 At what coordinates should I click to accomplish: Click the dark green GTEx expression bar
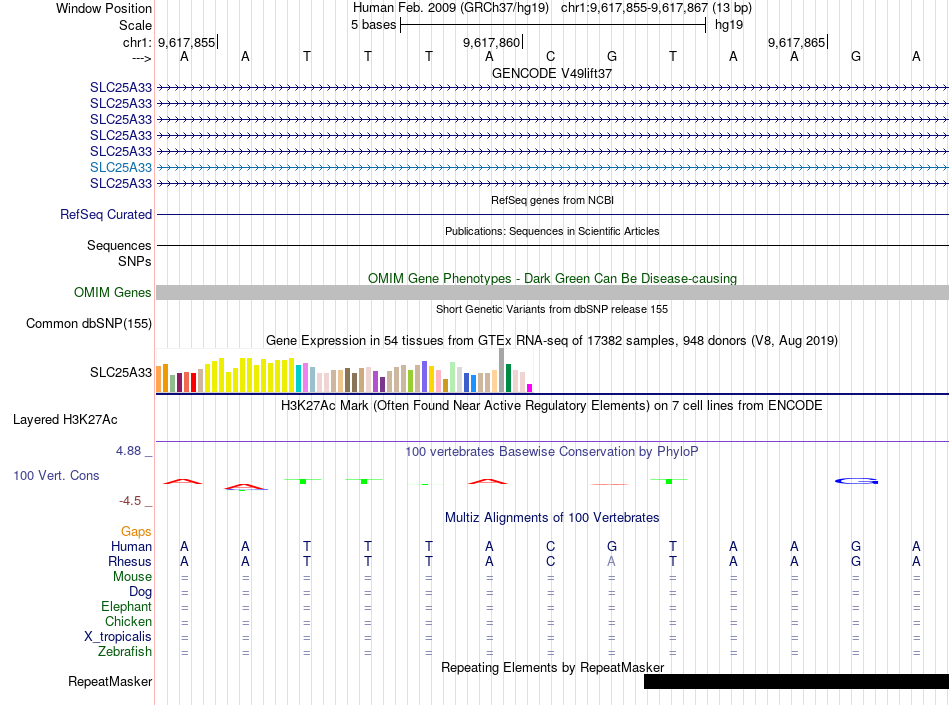click(508, 378)
